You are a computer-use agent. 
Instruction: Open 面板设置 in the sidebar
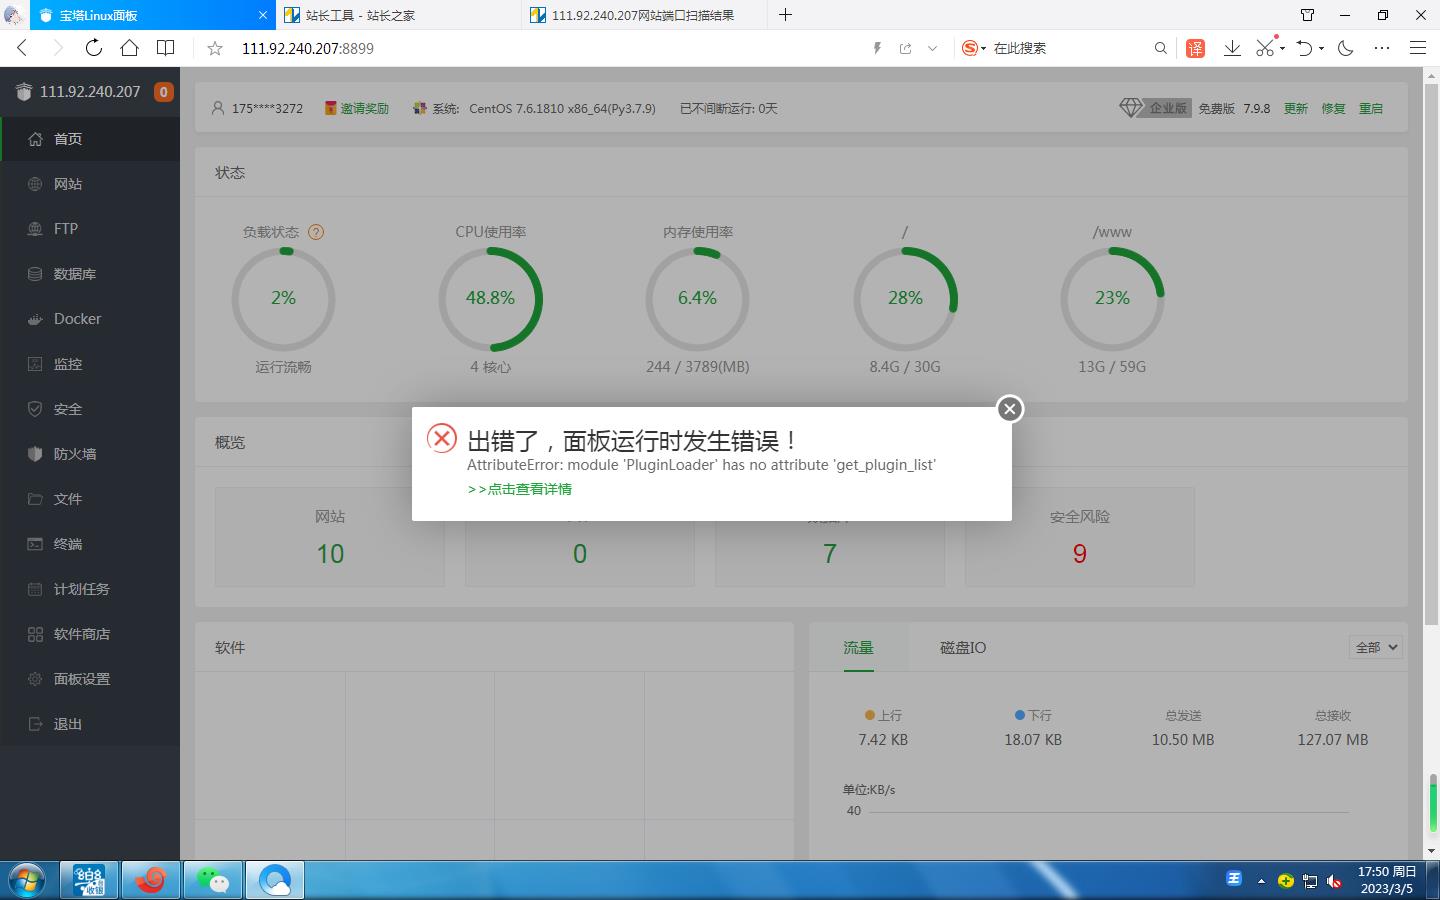(90, 679)
